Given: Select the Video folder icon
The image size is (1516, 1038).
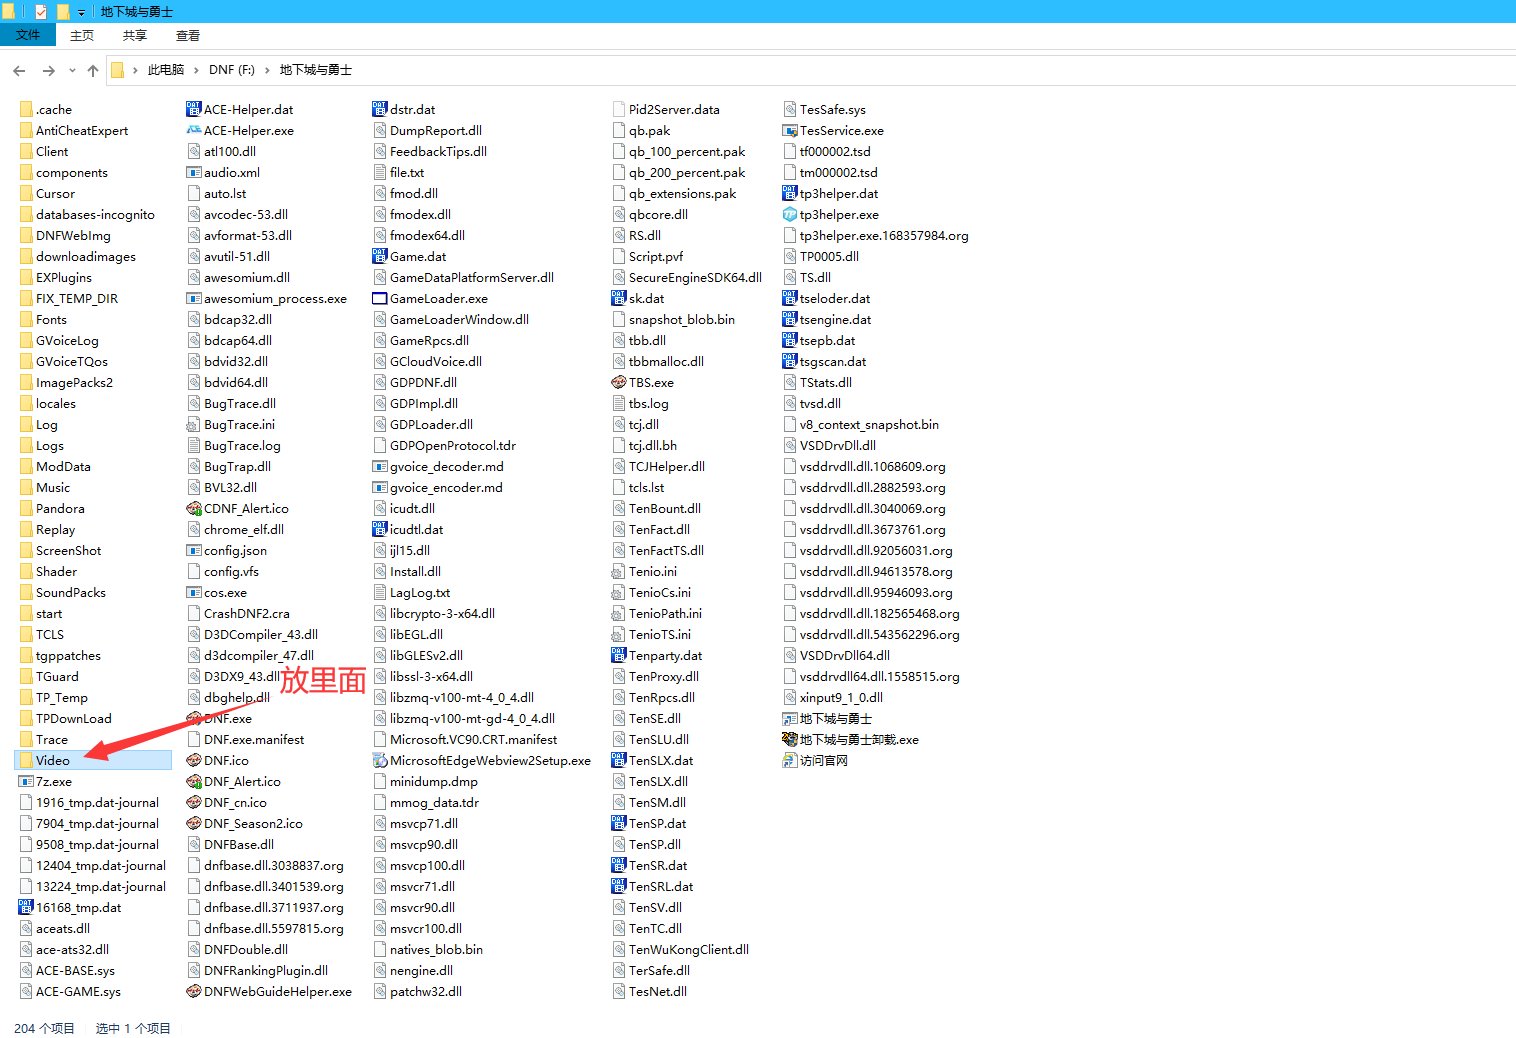Looking at the screenshot, I should [26, 760].
